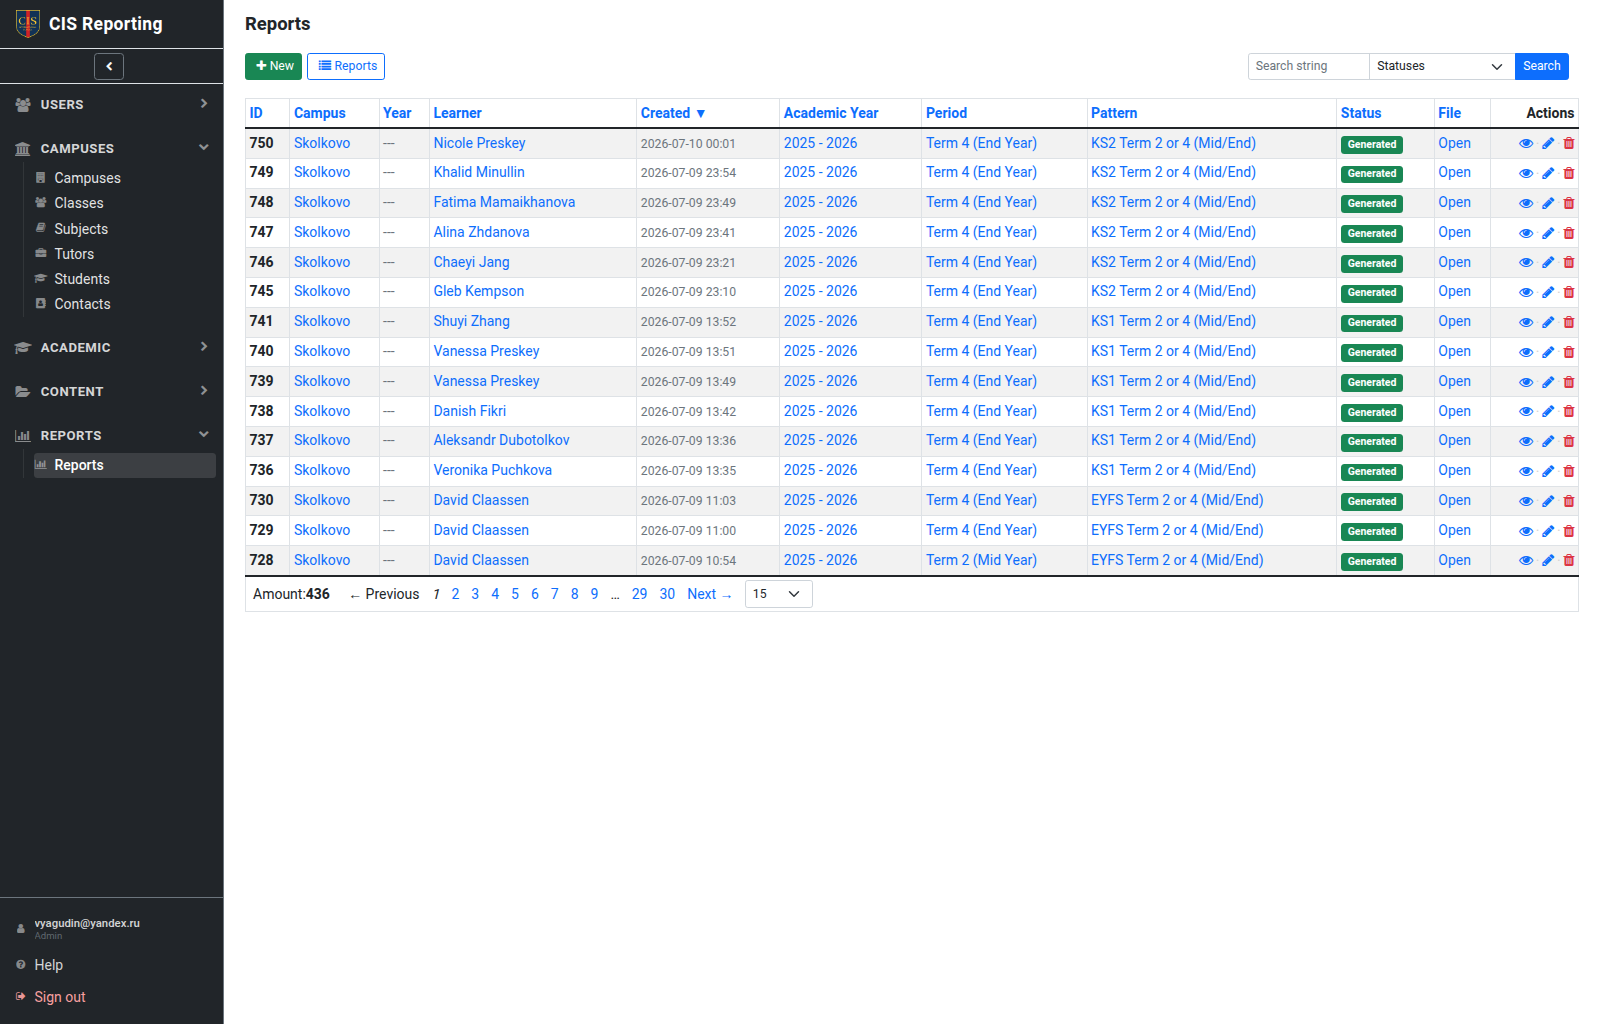Open learner Nicole Preskey
This screenshot has height=1024, width=1600.
479,143
